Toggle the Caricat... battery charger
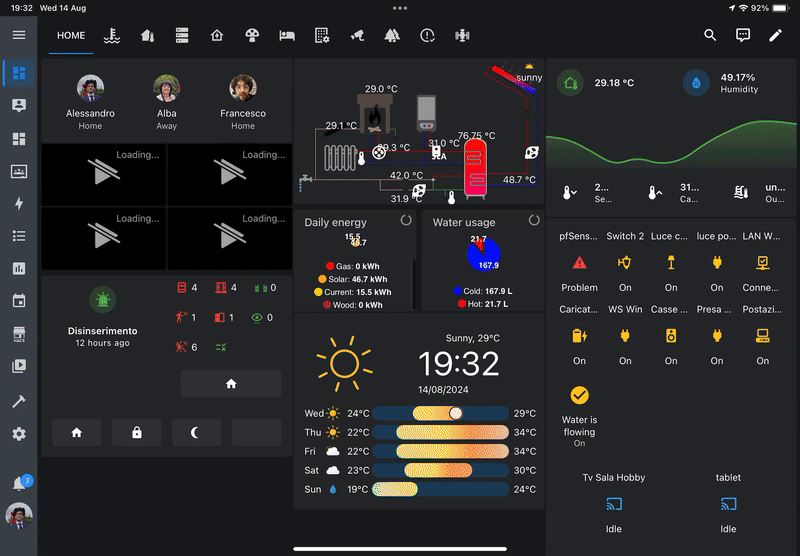800x556 pixels. 580,336
